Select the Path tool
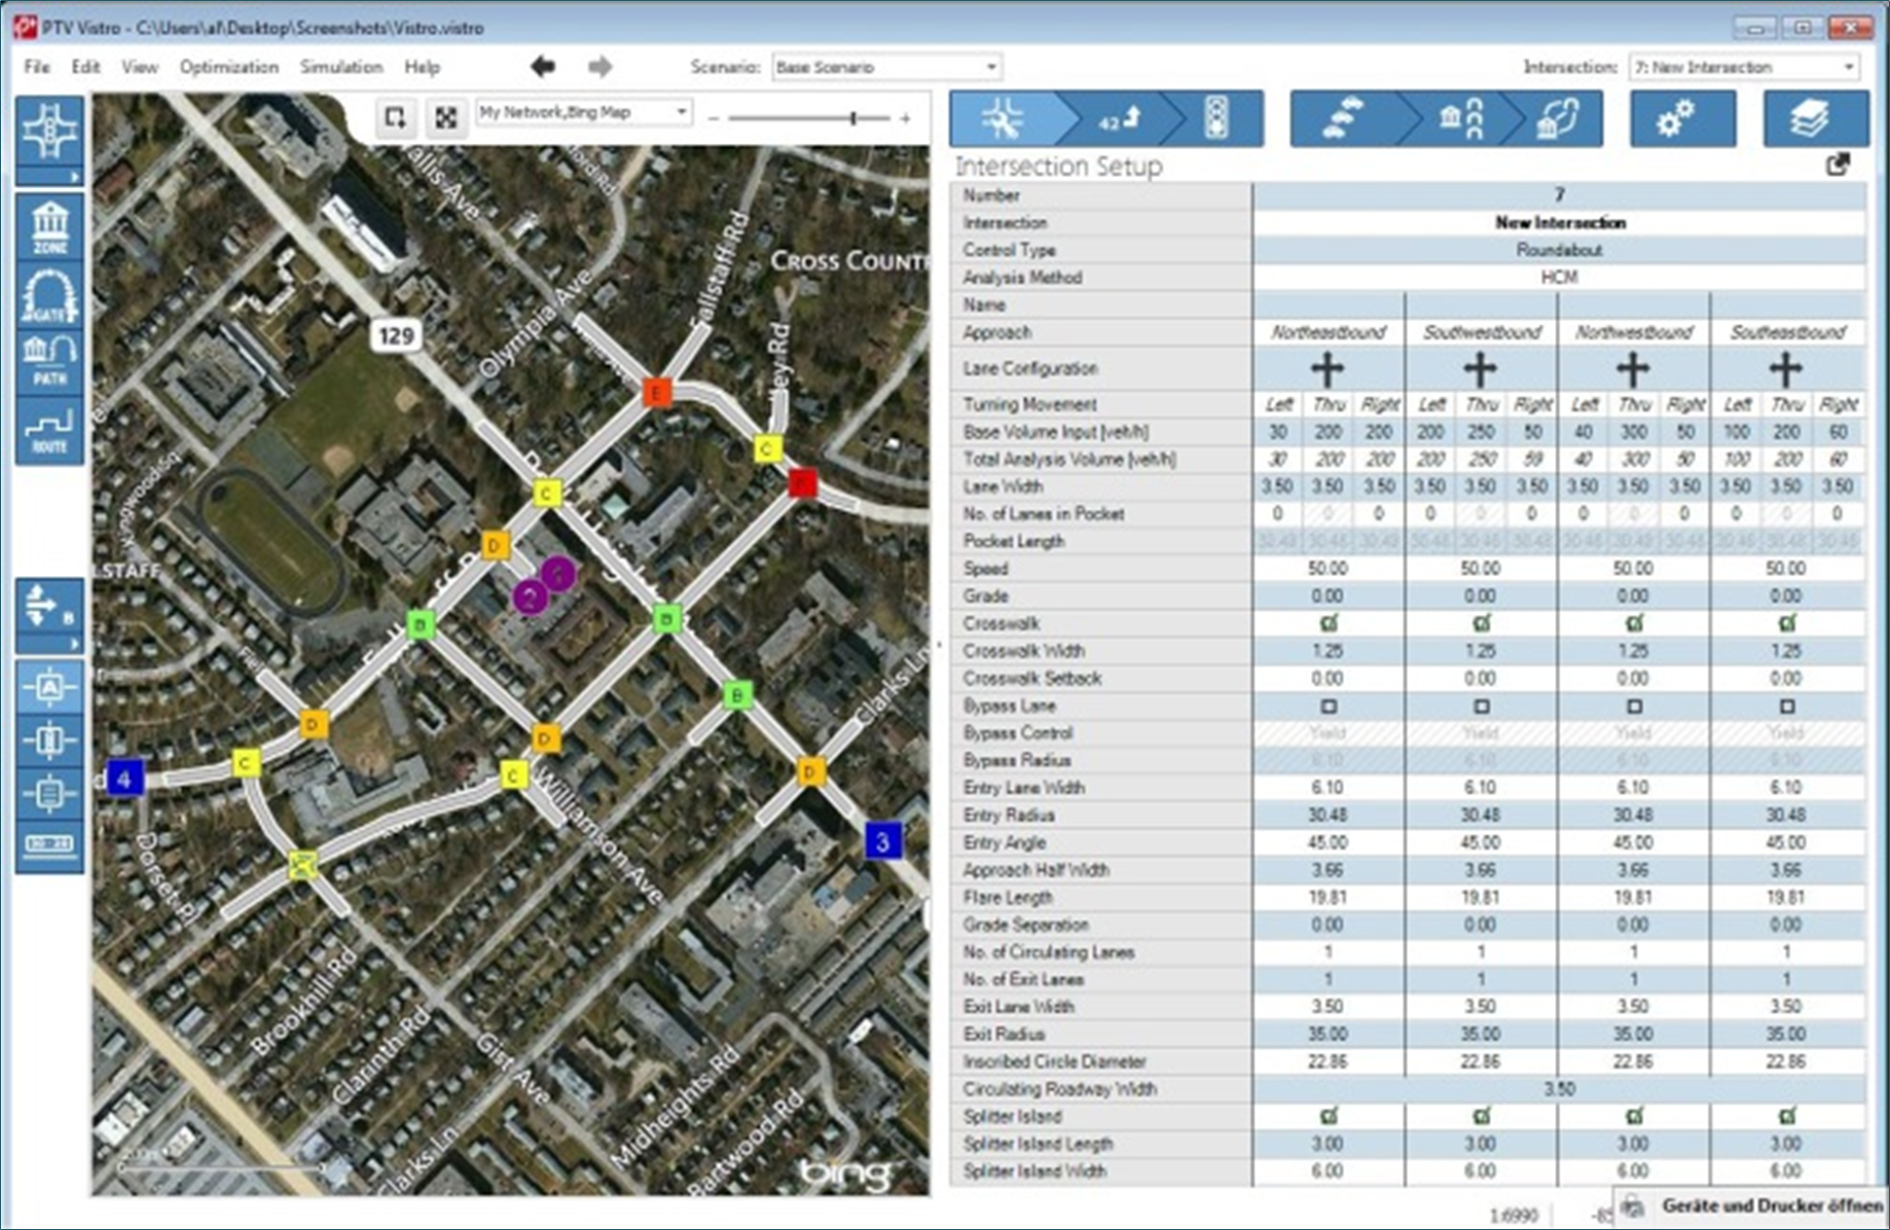 coord(49,361)
